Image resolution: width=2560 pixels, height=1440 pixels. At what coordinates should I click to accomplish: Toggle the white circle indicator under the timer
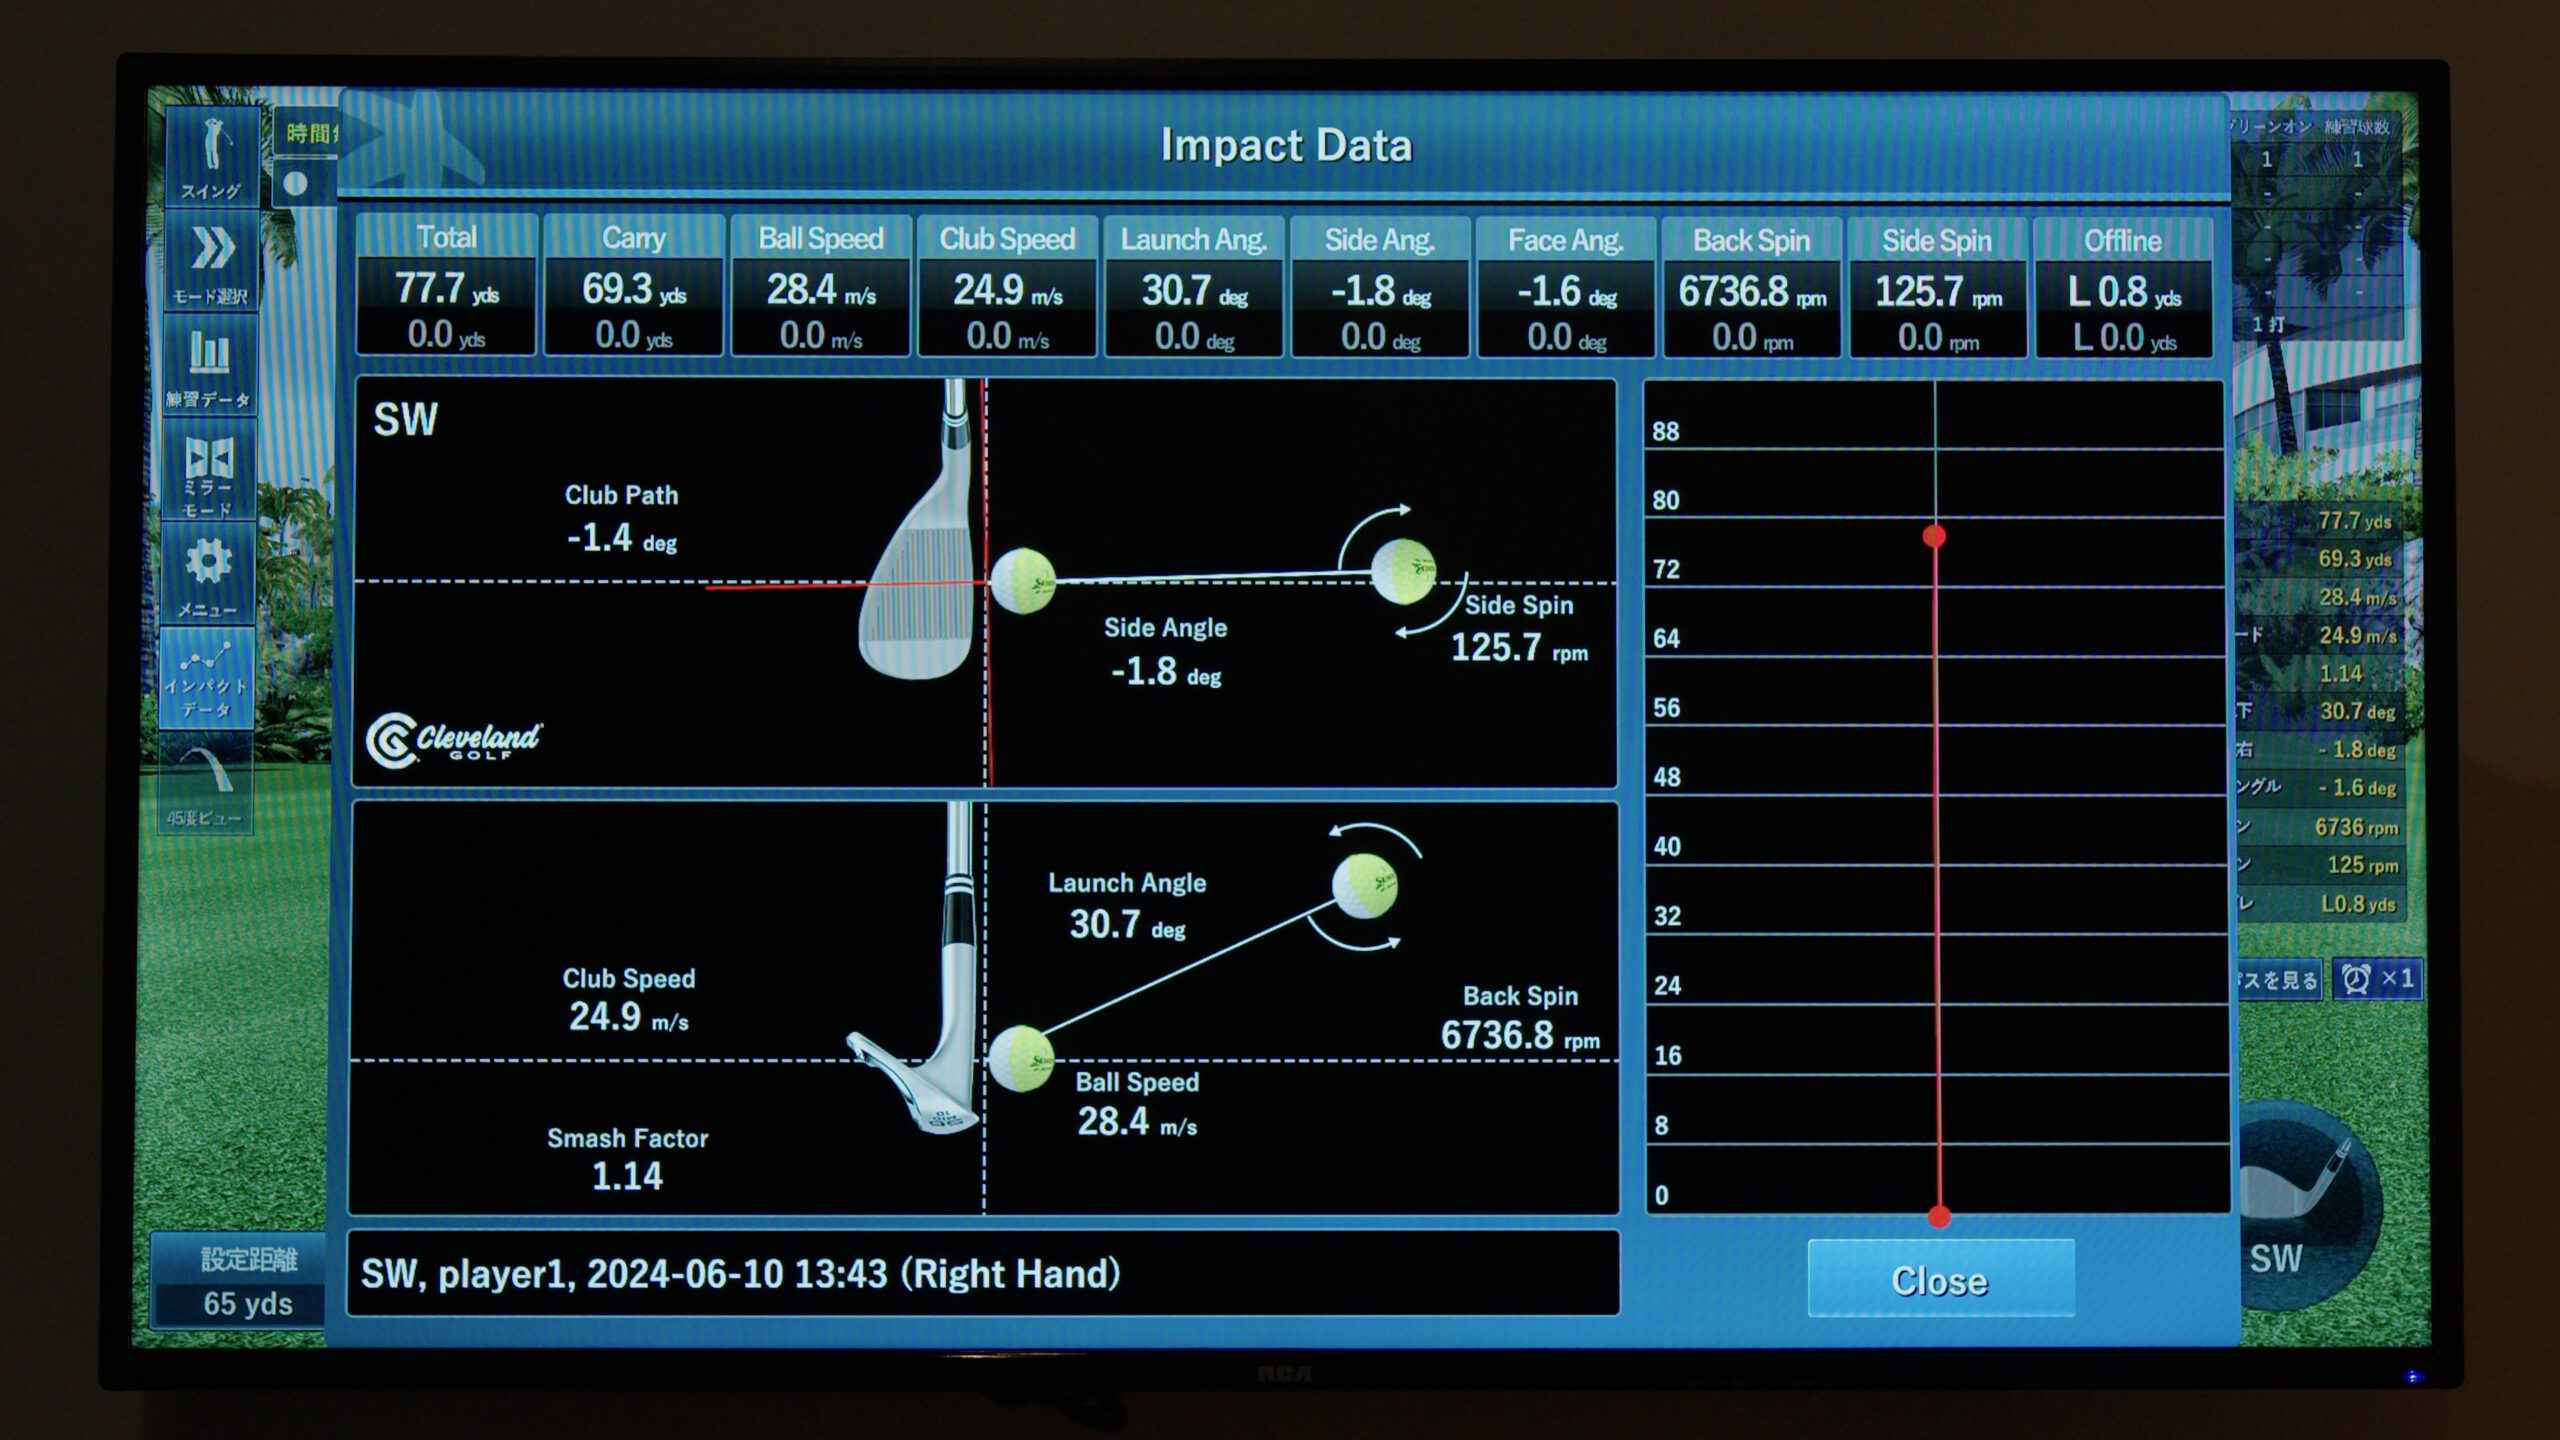(x=295, y=183)
